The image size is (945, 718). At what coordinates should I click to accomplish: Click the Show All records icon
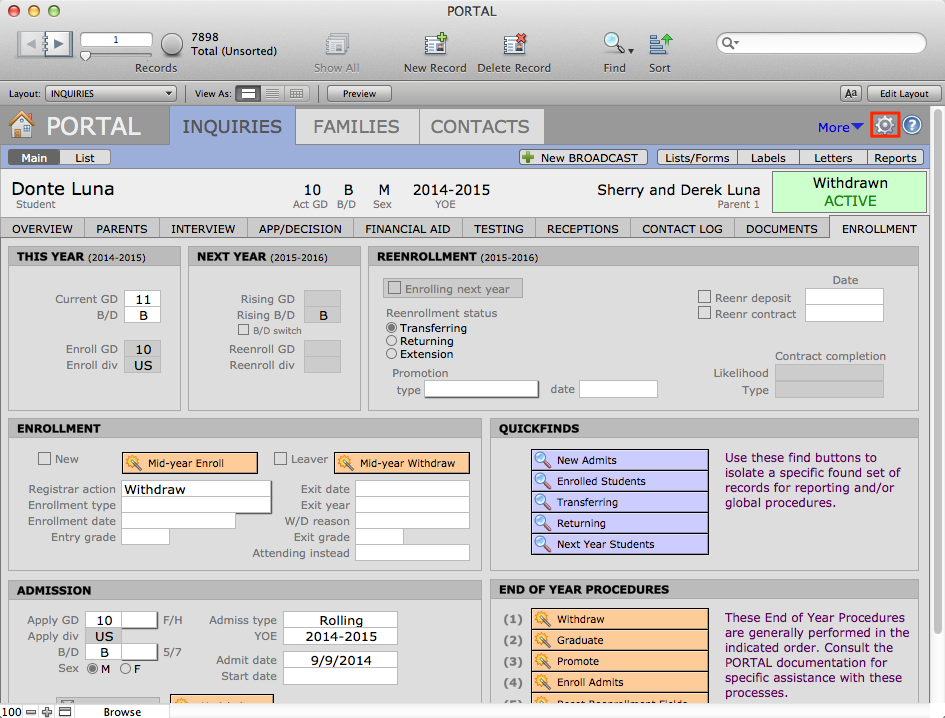(x=337, y=45)
